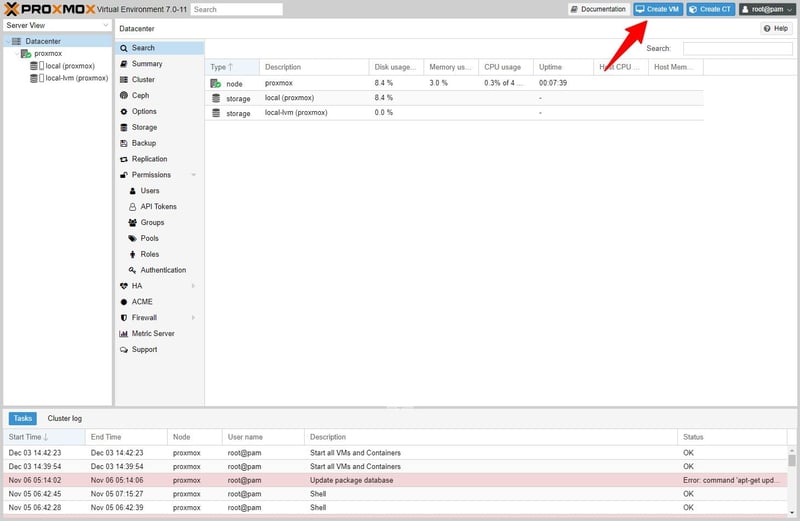Select the Backup floppy icon entry
800x521 pixels.
(x=123, y=143)
